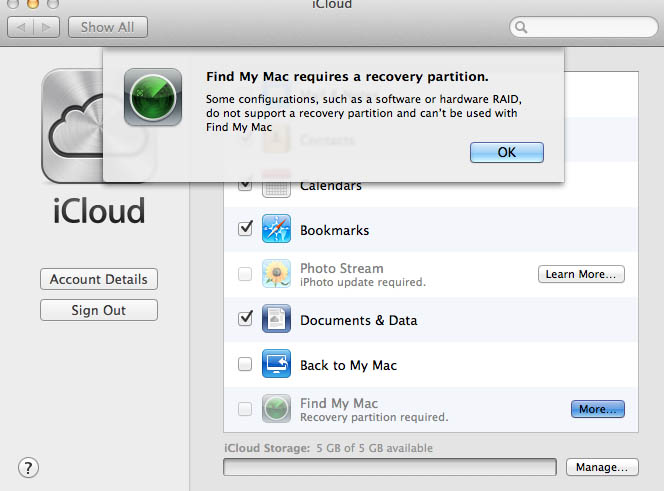Screen dimensions: 664x491
Task: Click the Calendars label
Action: coord(331,186)
